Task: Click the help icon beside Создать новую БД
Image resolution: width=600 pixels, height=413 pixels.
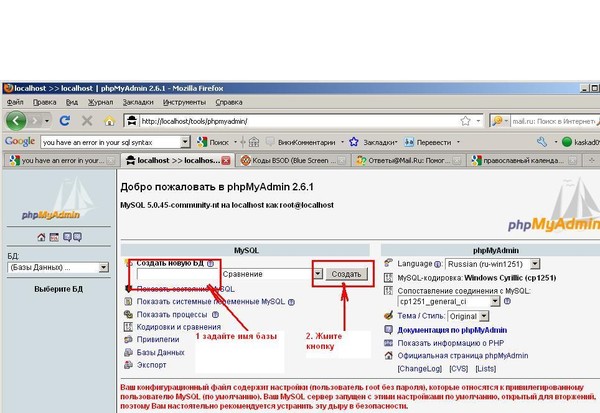Action: pyautogui.click(x=210, y=264)
